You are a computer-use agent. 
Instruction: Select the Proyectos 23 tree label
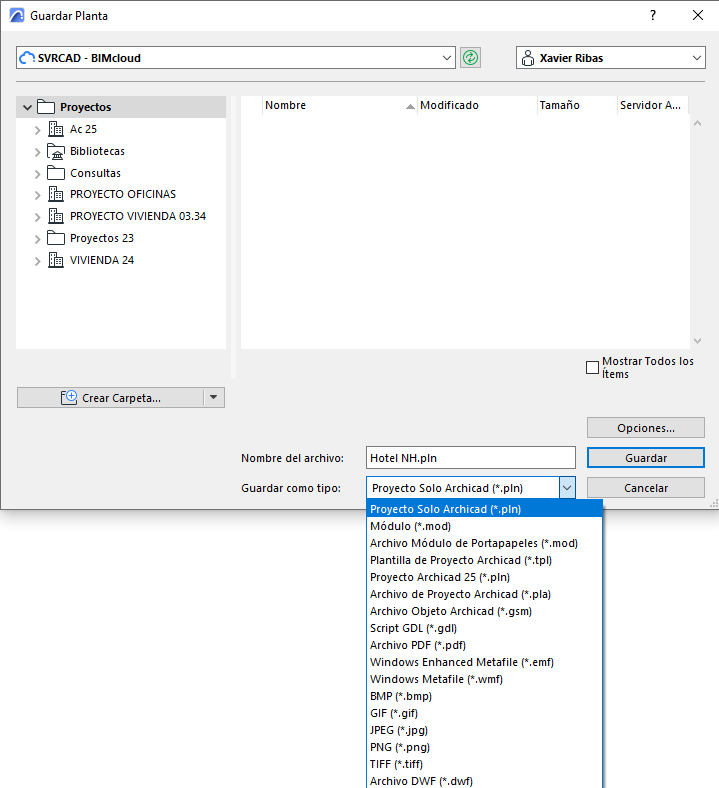102,238
